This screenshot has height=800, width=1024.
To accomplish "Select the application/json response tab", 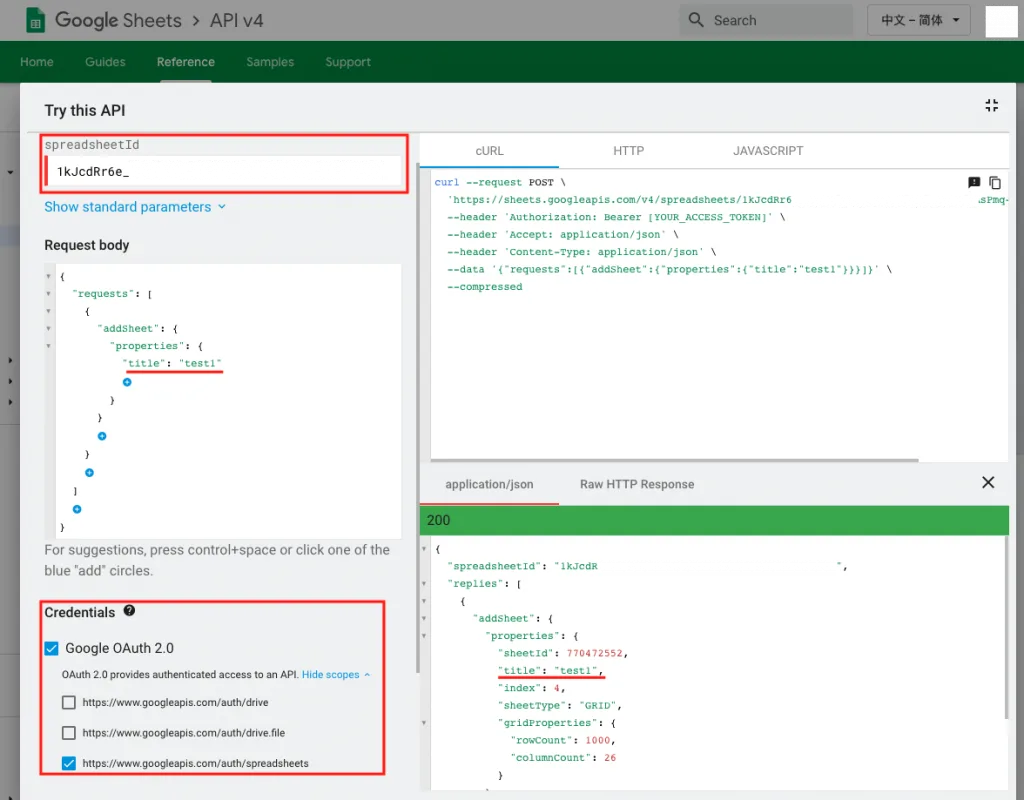I will (x=489, y=485).
